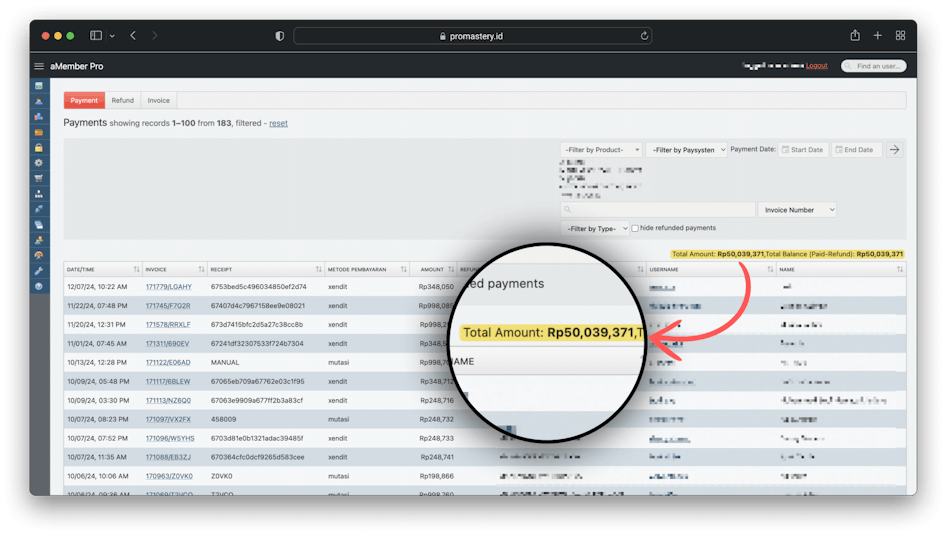Screen dimensions: 947x535
Task: Open the shopping cart icon in sidebar
Action: tap(39, 178)
